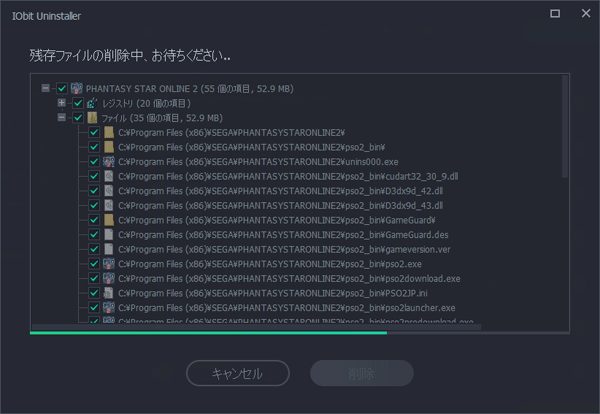The image size is (600, 414).
Task: Collapse the ファイル tree node
Action: [61, 117]
